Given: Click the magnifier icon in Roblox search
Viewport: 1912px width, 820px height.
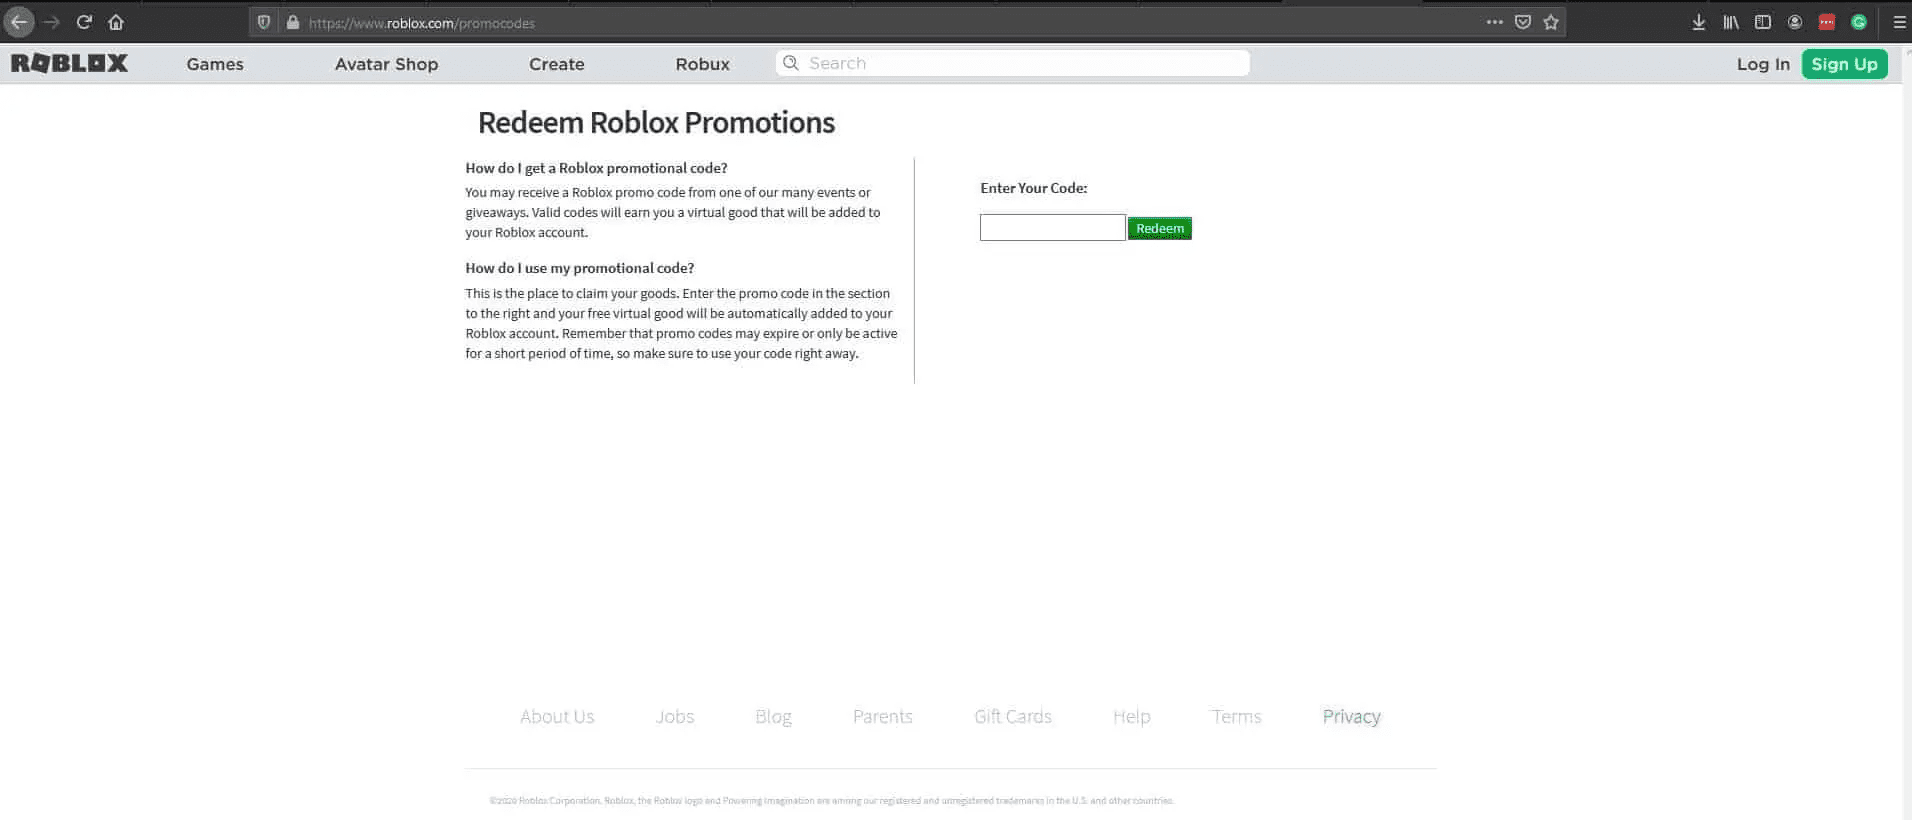Looking at the screenshot, I should pyautogui.click(x=791, y=63).
